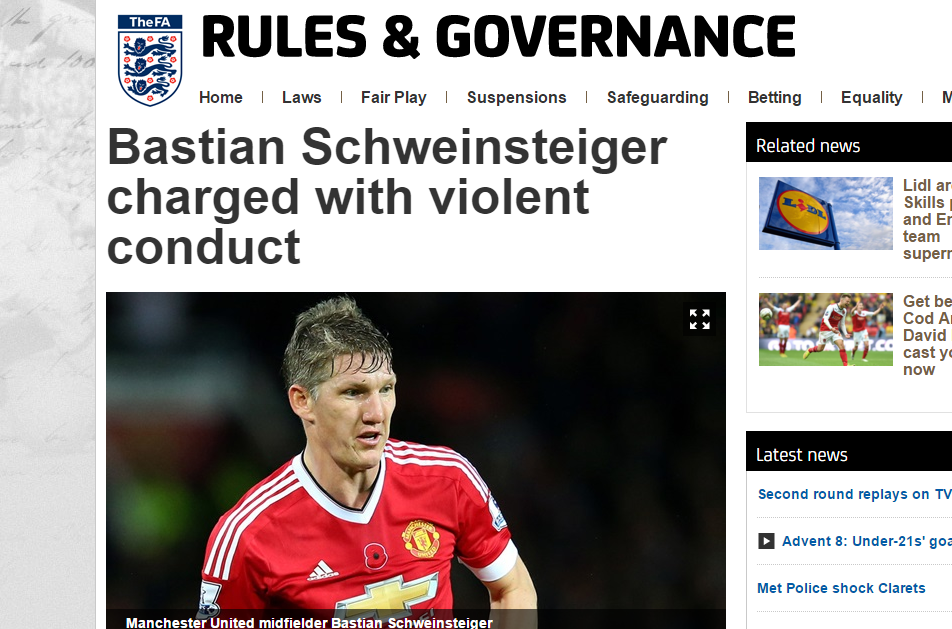Navigate to the Betting section
Screen dimensions: 952x629
pos(774,97)
